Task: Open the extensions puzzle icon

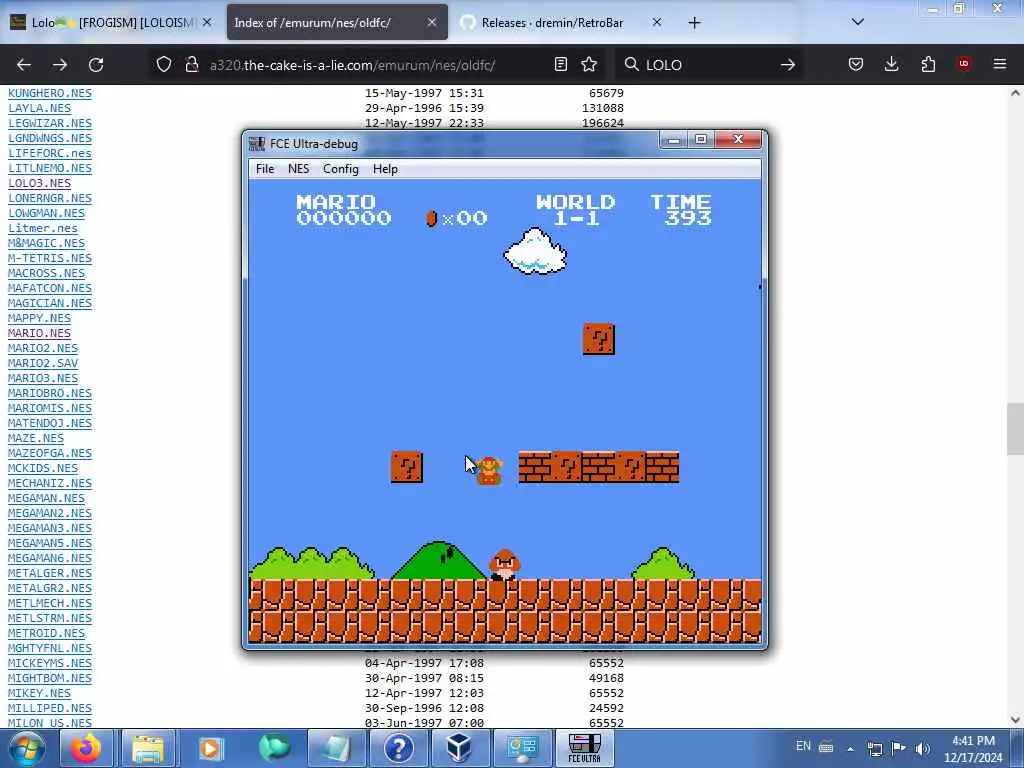Action: pyautogui.click(x=928, y=64)
